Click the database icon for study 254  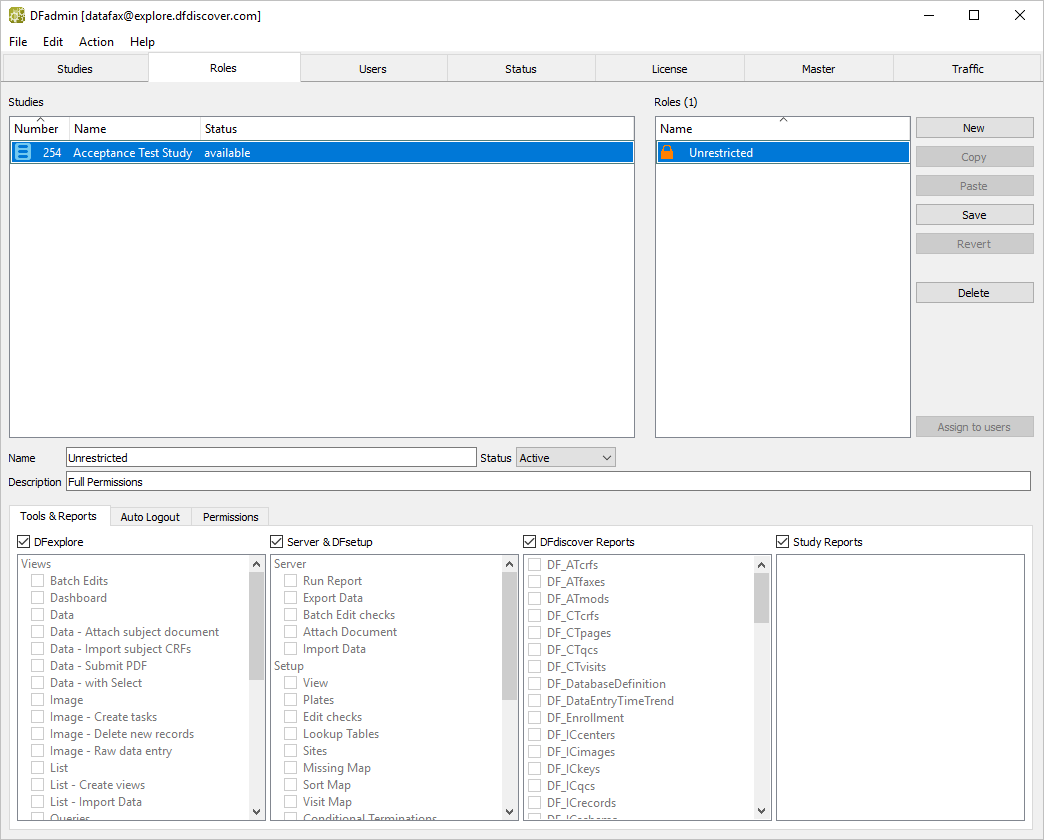click(23, 153)
